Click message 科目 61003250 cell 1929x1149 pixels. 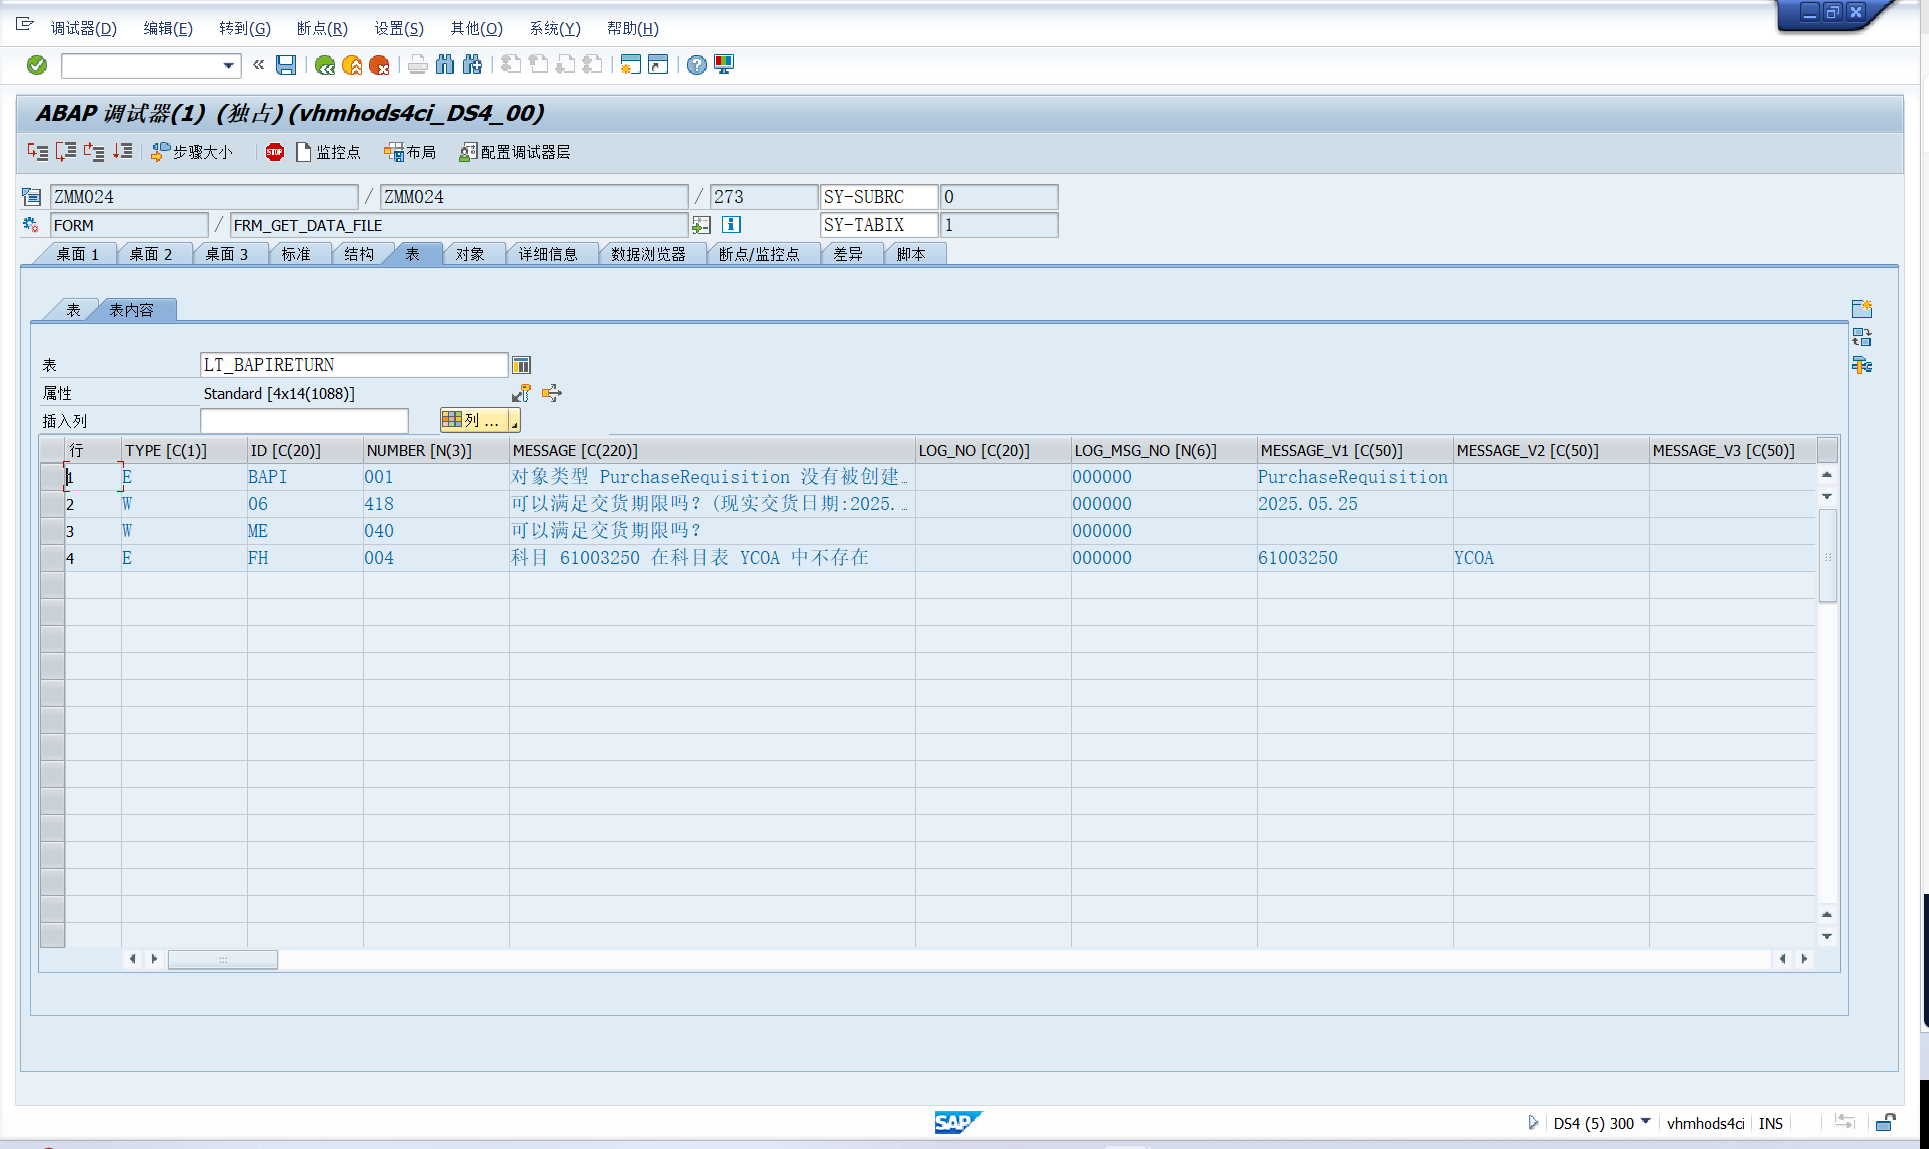pyautogui.click(x=712, y=558)
